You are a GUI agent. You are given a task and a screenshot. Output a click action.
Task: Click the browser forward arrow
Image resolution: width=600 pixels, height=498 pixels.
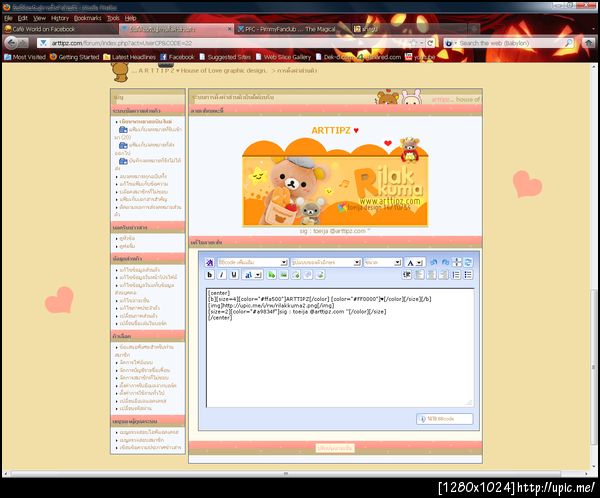tap(23, 43)
